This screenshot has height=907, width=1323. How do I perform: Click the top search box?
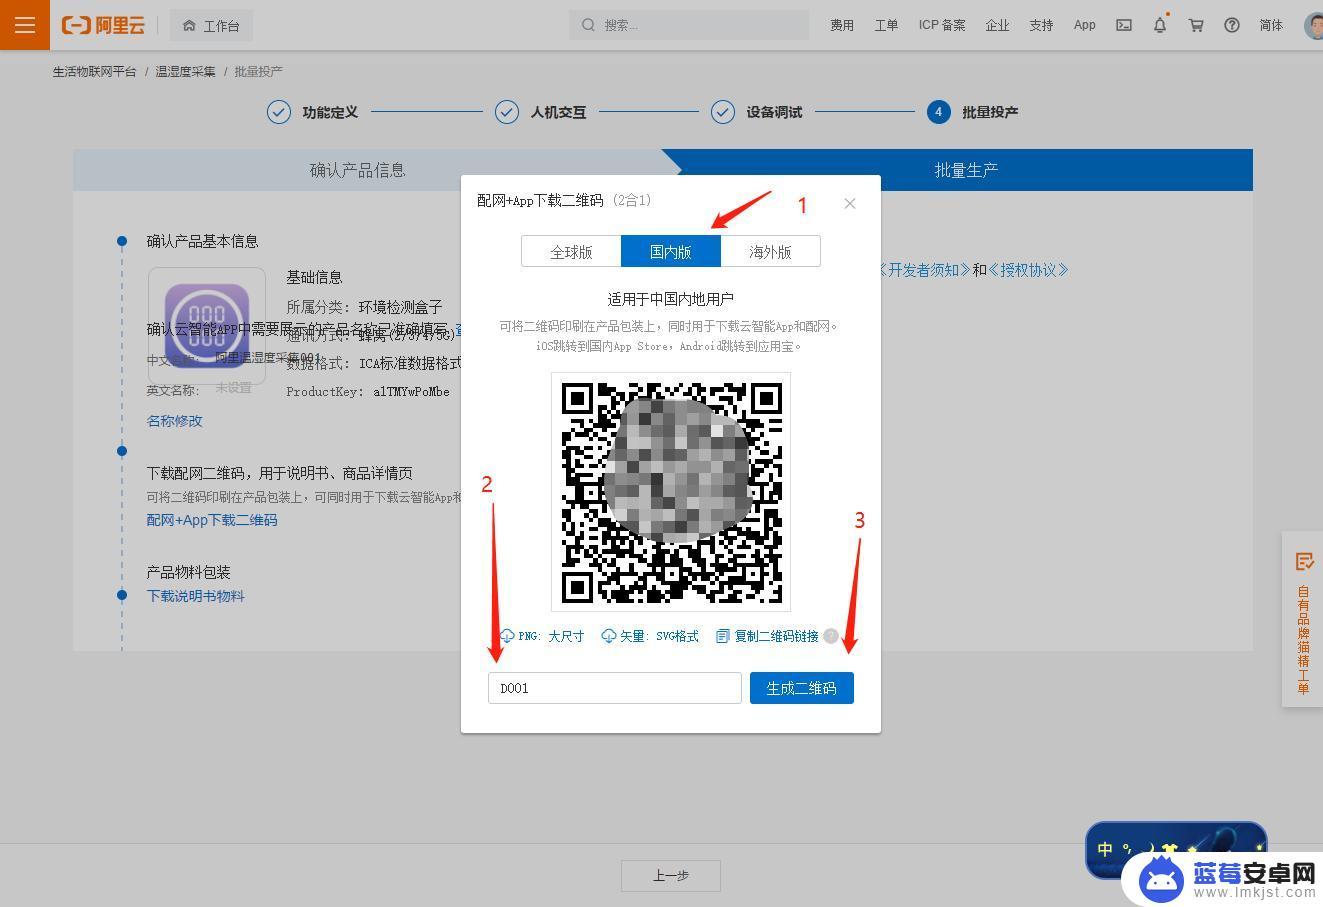click(x=689, y=25)
